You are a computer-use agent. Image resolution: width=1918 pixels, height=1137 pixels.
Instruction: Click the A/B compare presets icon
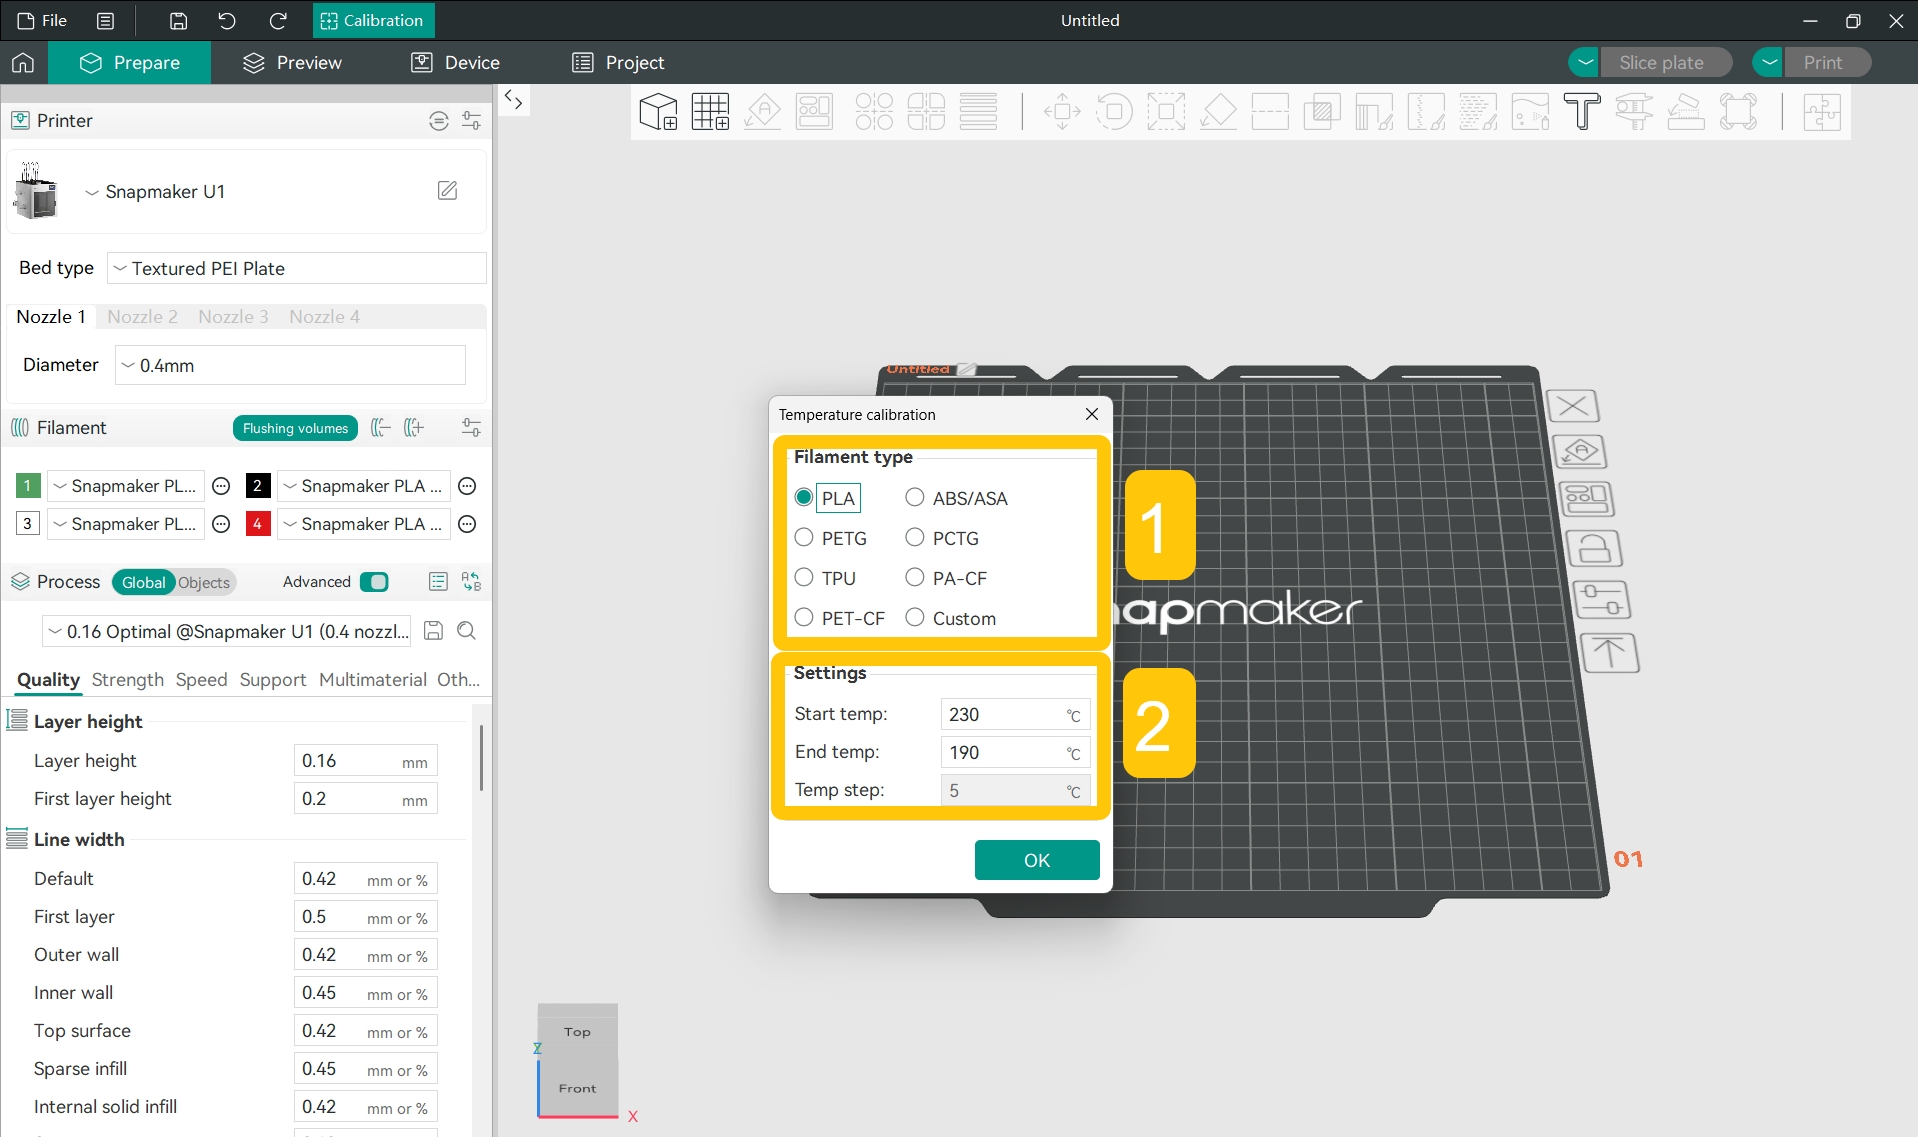coord(471,582)
